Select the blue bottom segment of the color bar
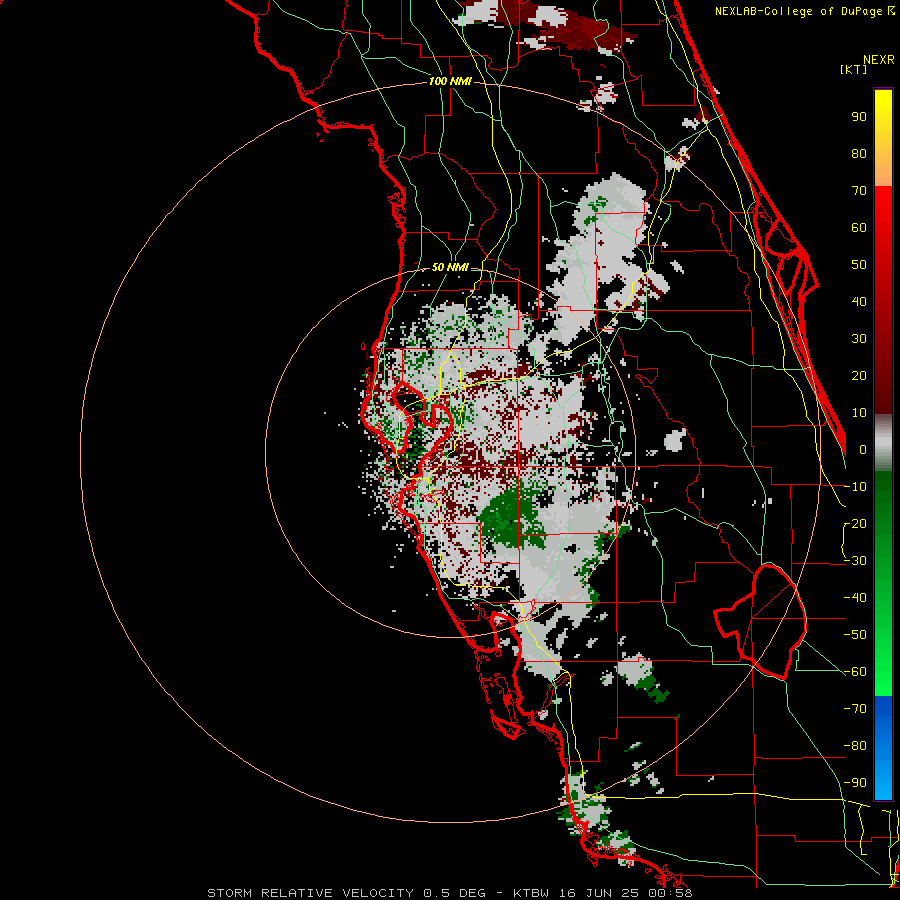Image resolution: width=900 pixels, height=900 pixels. [883, 747]
